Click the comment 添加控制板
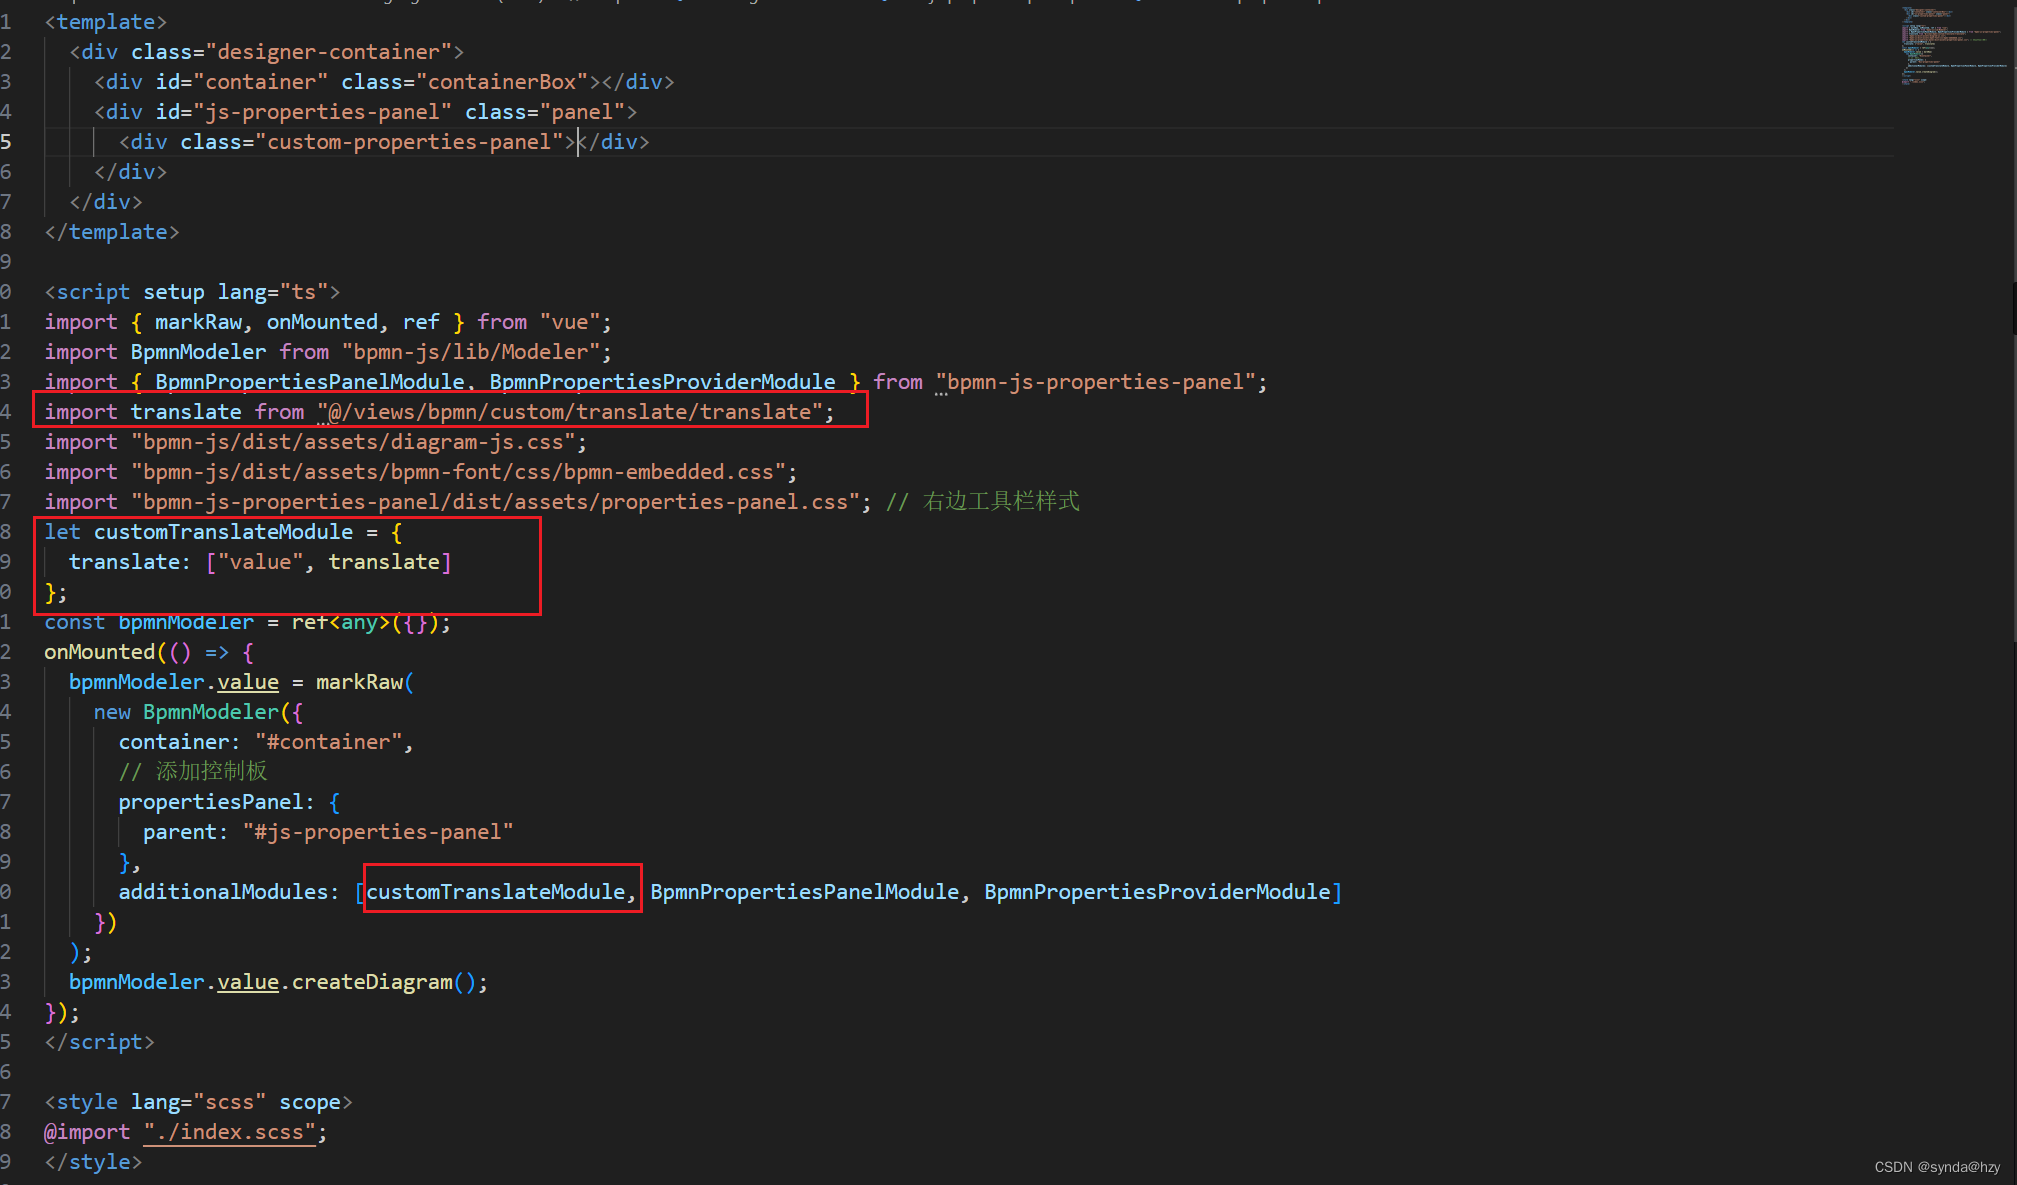The width and height of the screenshot is (2017, 1185). (x=193, y=772)
